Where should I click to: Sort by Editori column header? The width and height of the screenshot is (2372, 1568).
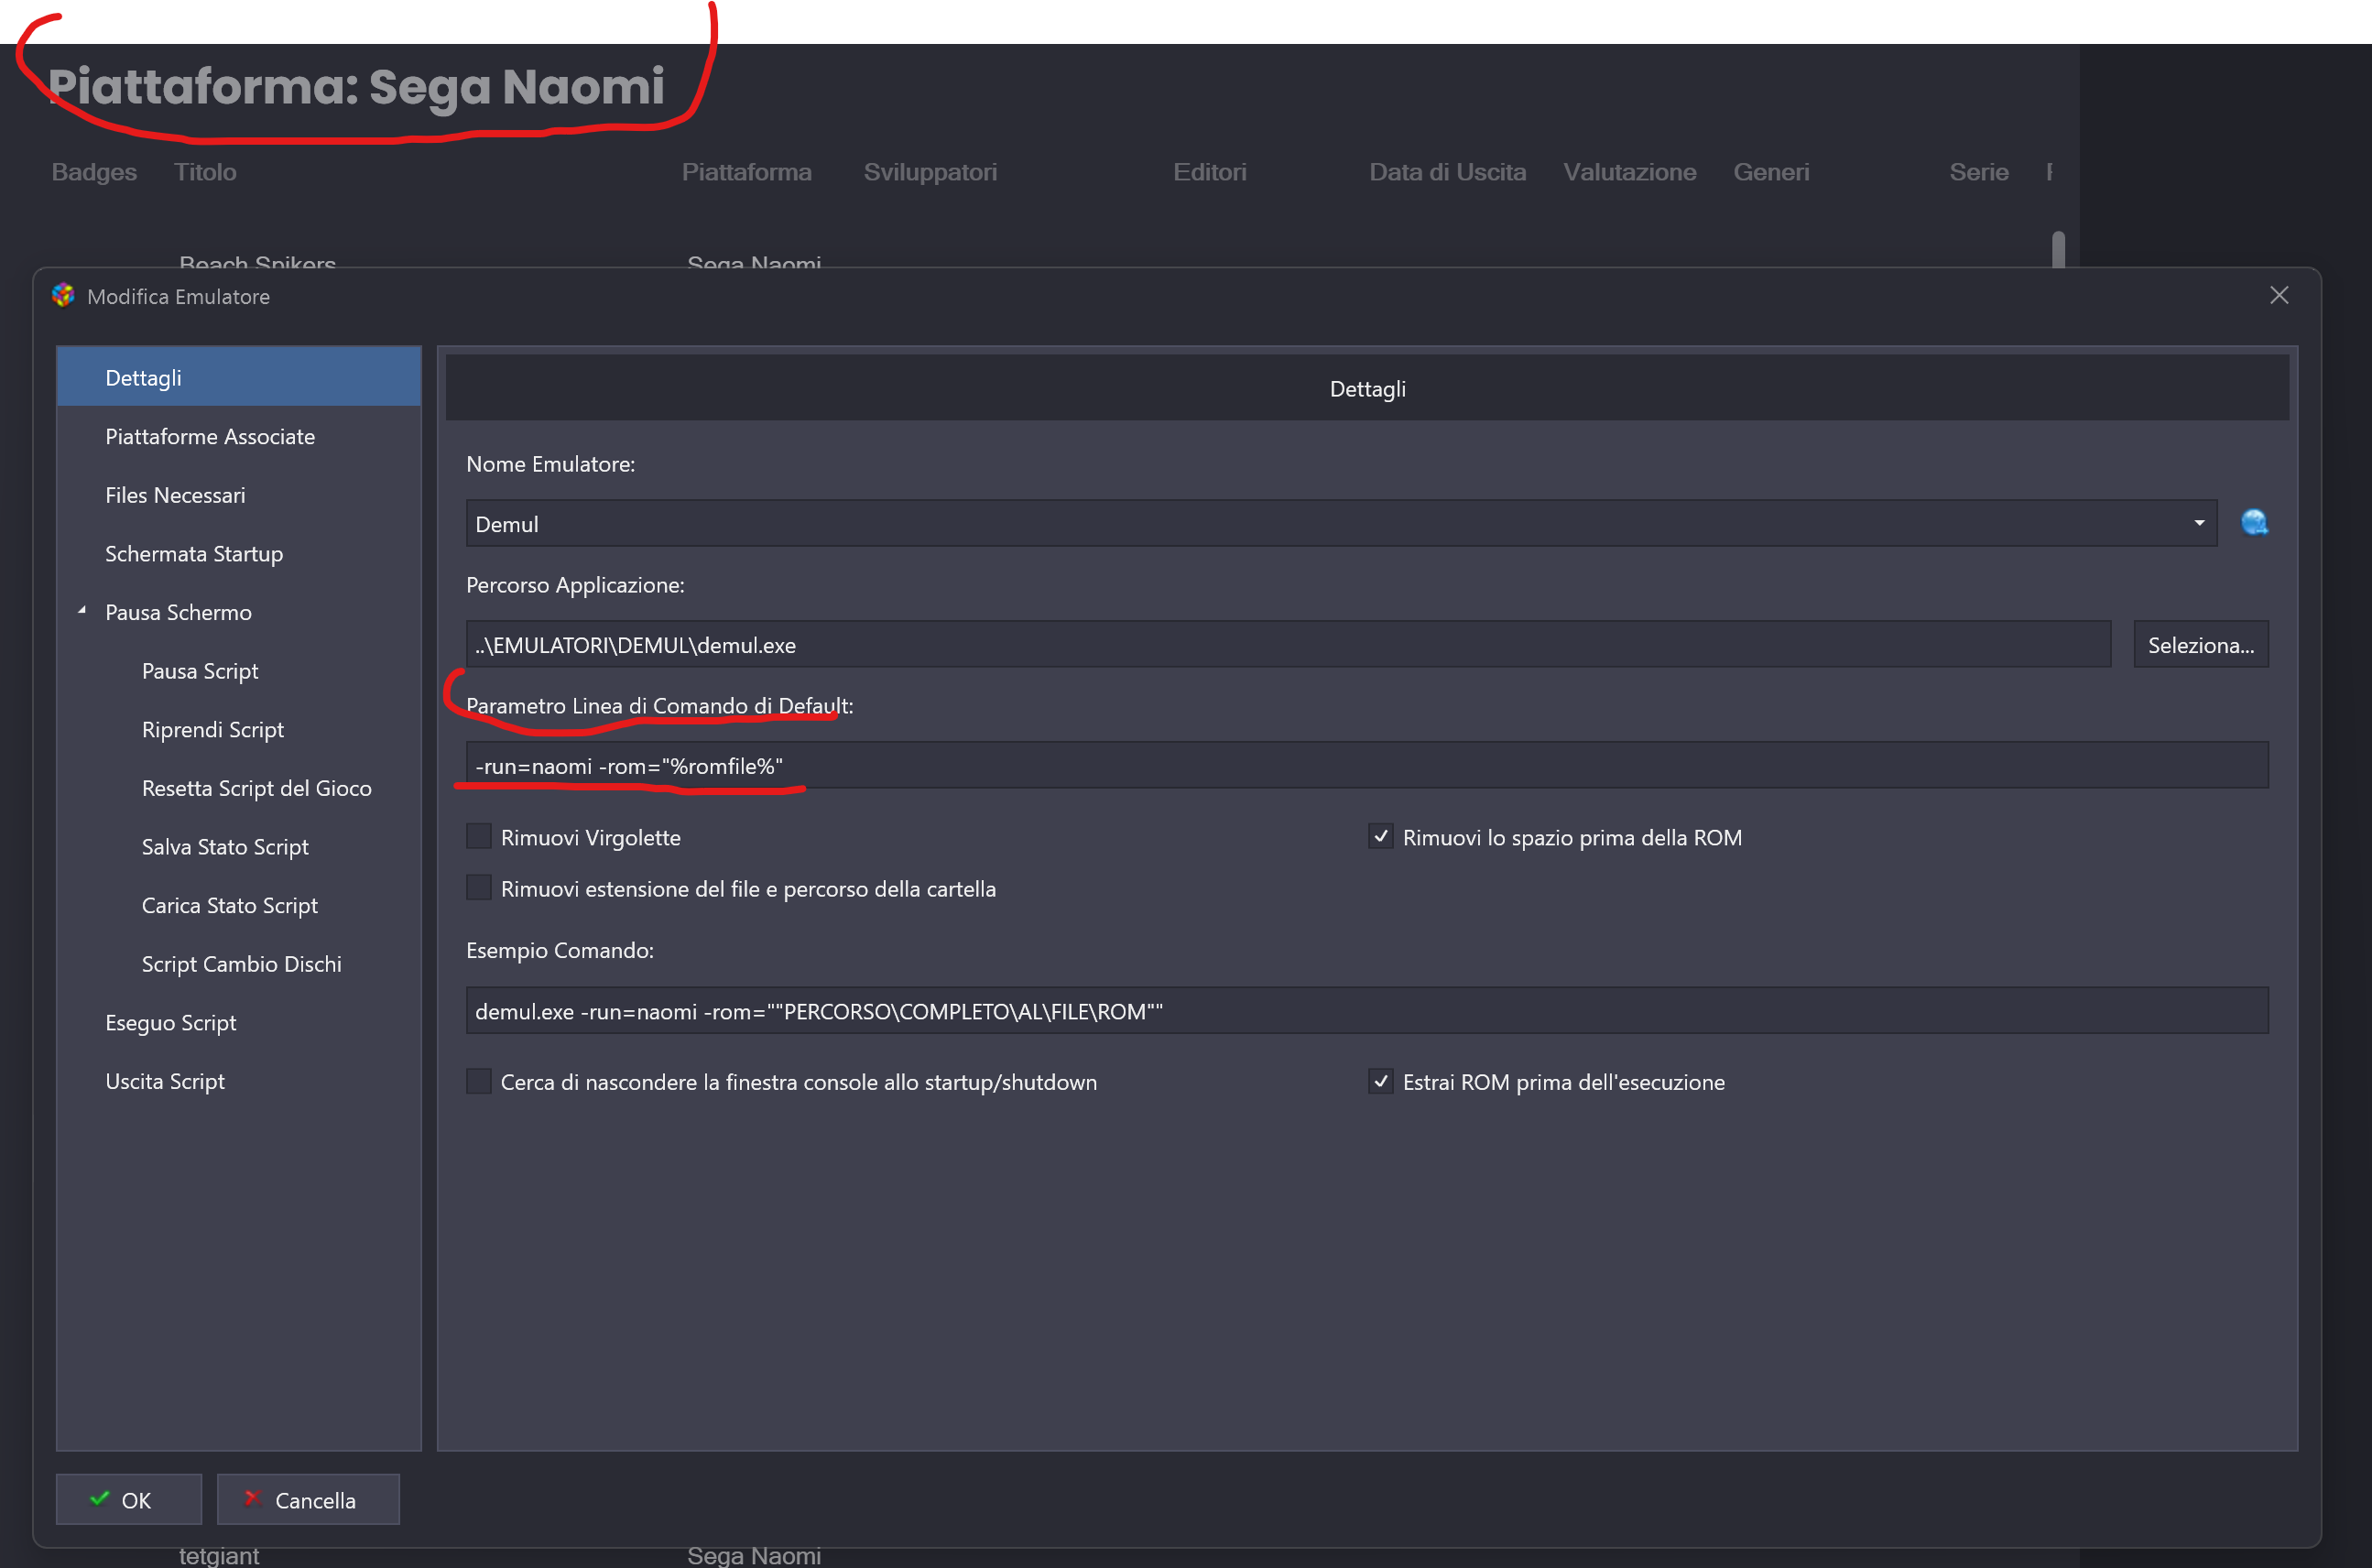tap(1209, 172)
